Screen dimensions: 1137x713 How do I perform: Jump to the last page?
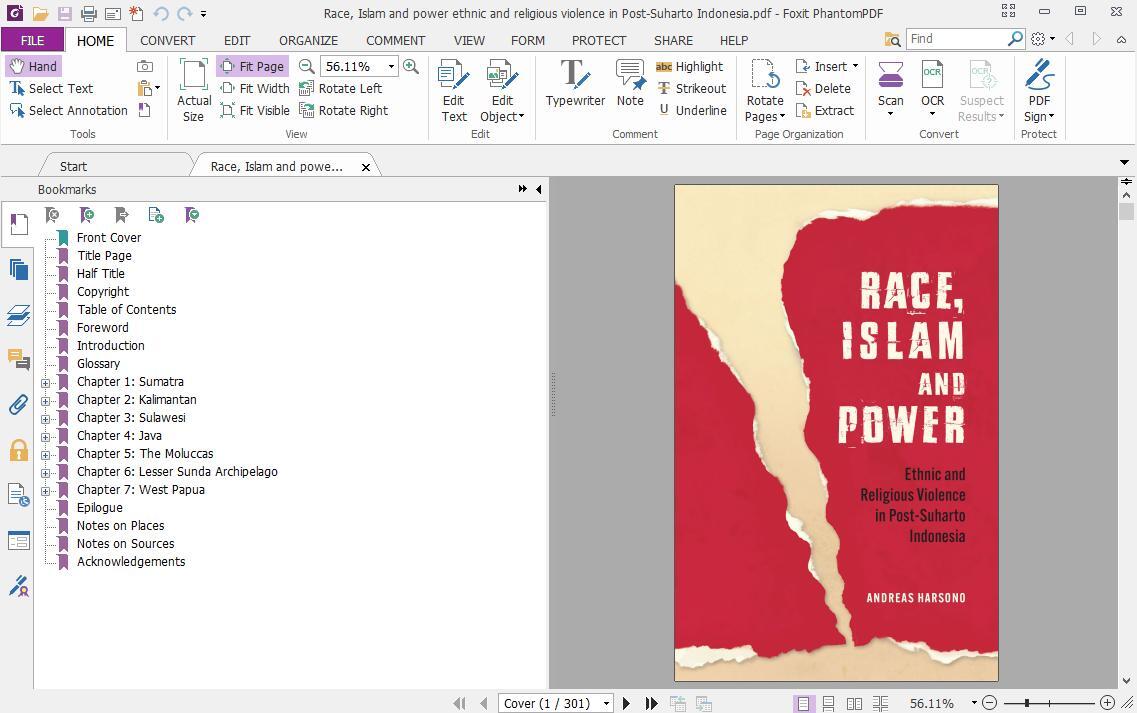click(x=651, y=703)
